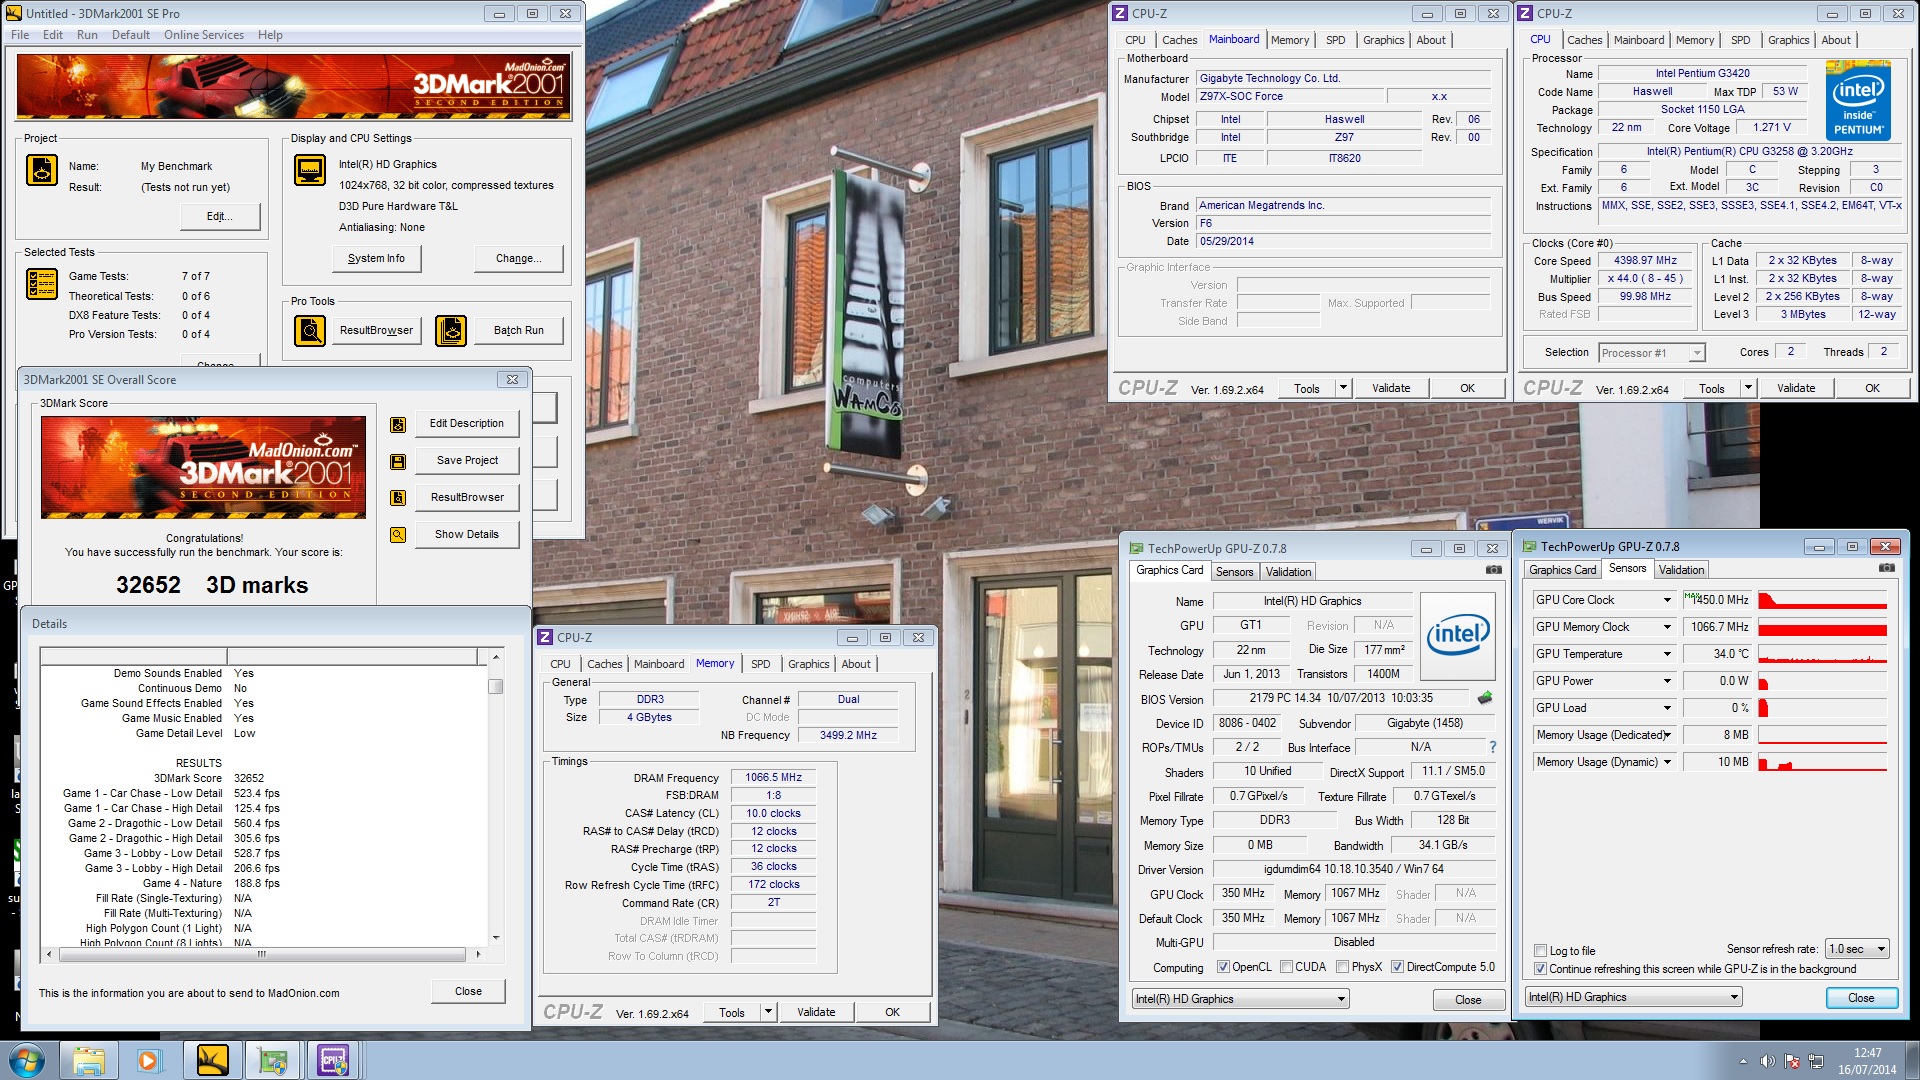Screen dimensions: 1920x1080
Task: Open Windows Explorer from taskbar
Action: [x=89, y=1060]
